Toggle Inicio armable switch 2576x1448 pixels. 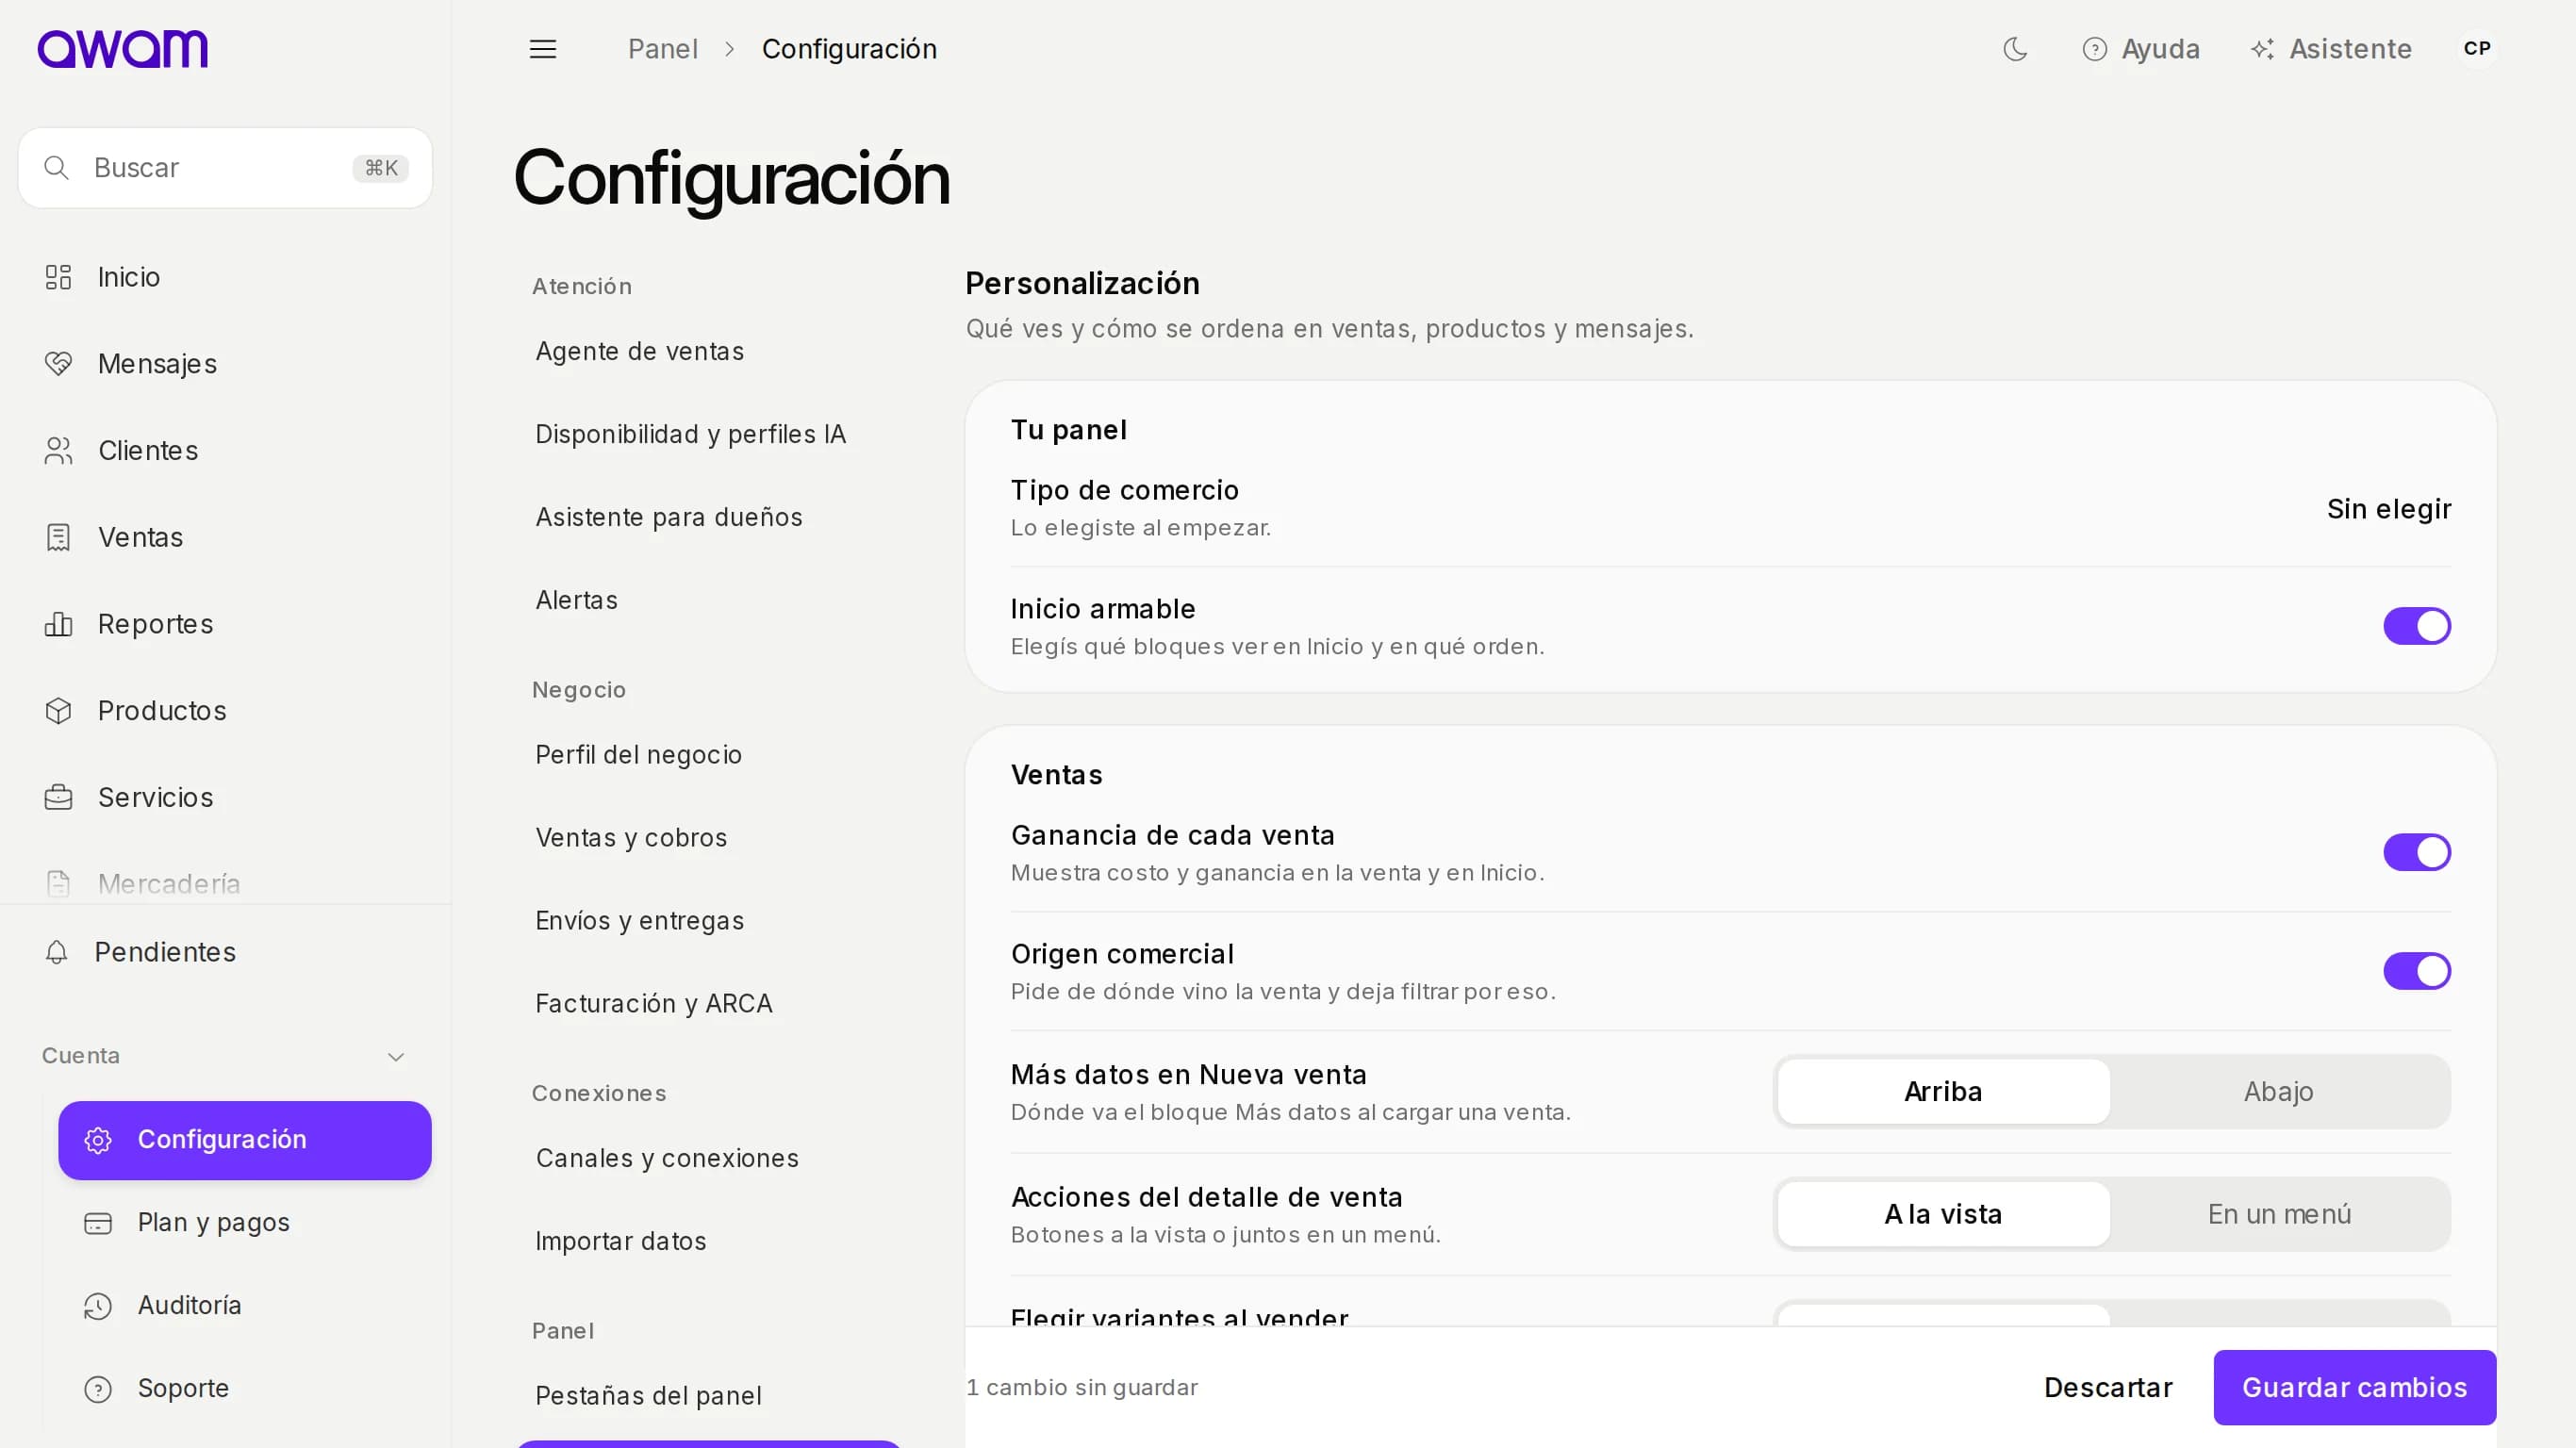click(2416, 626)
